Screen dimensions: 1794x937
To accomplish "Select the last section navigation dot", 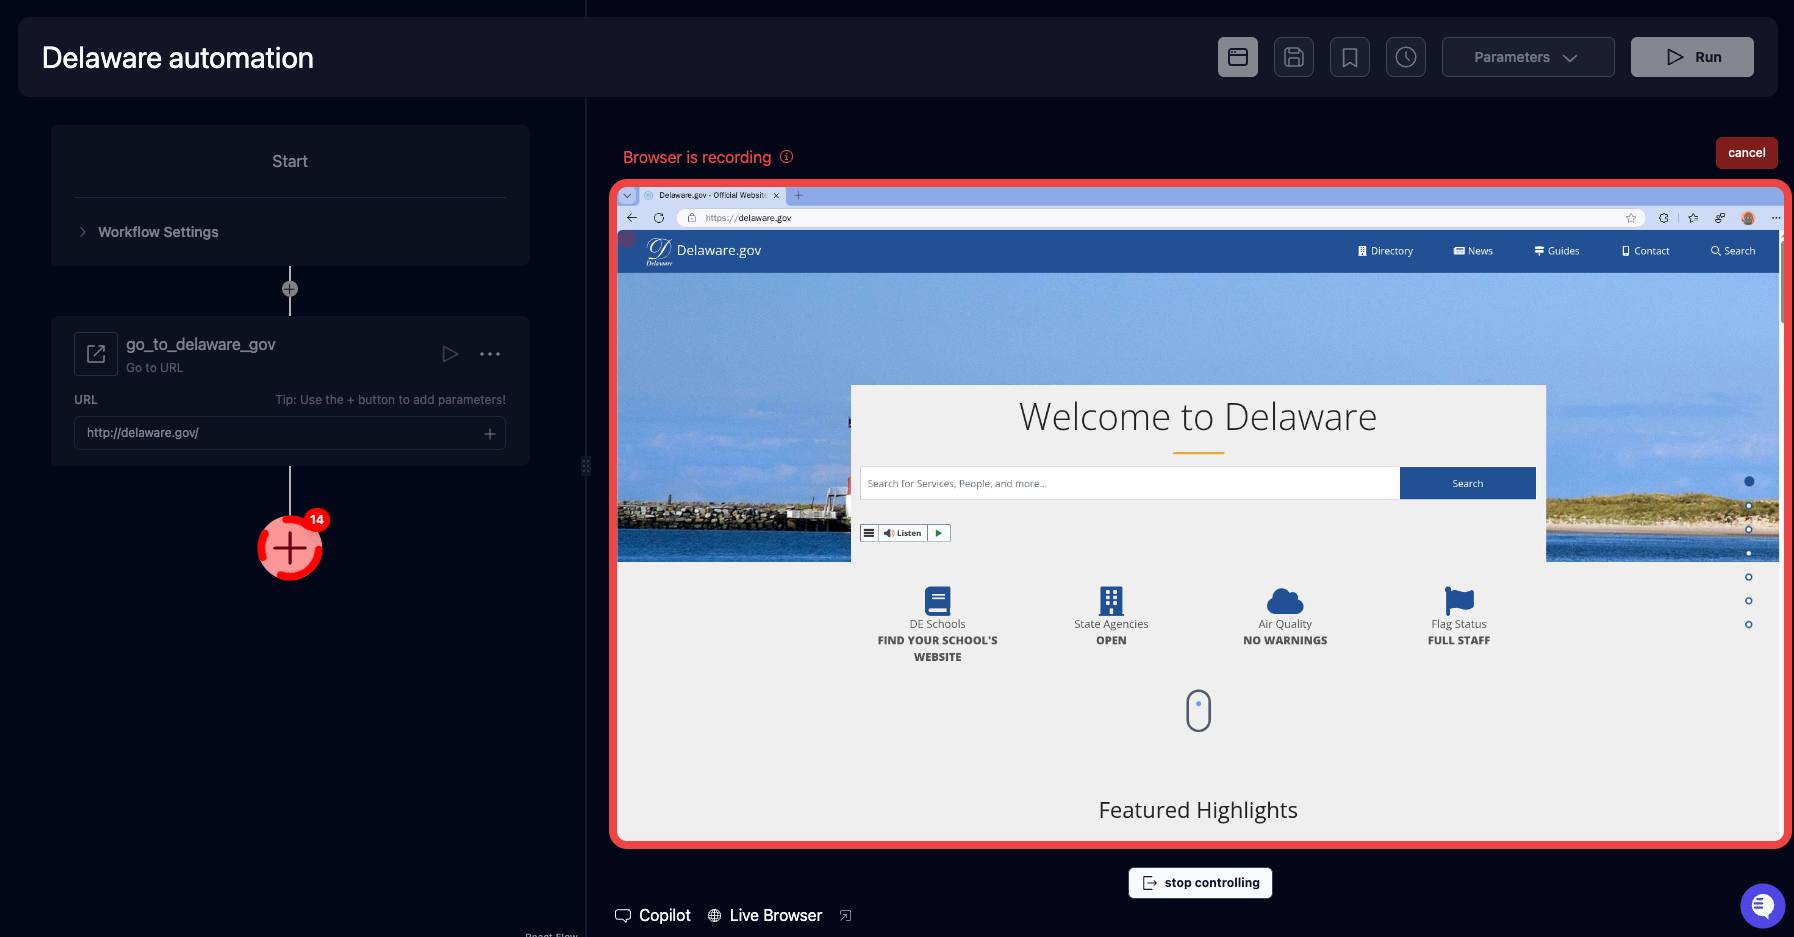I will [x=1749, y=625].
